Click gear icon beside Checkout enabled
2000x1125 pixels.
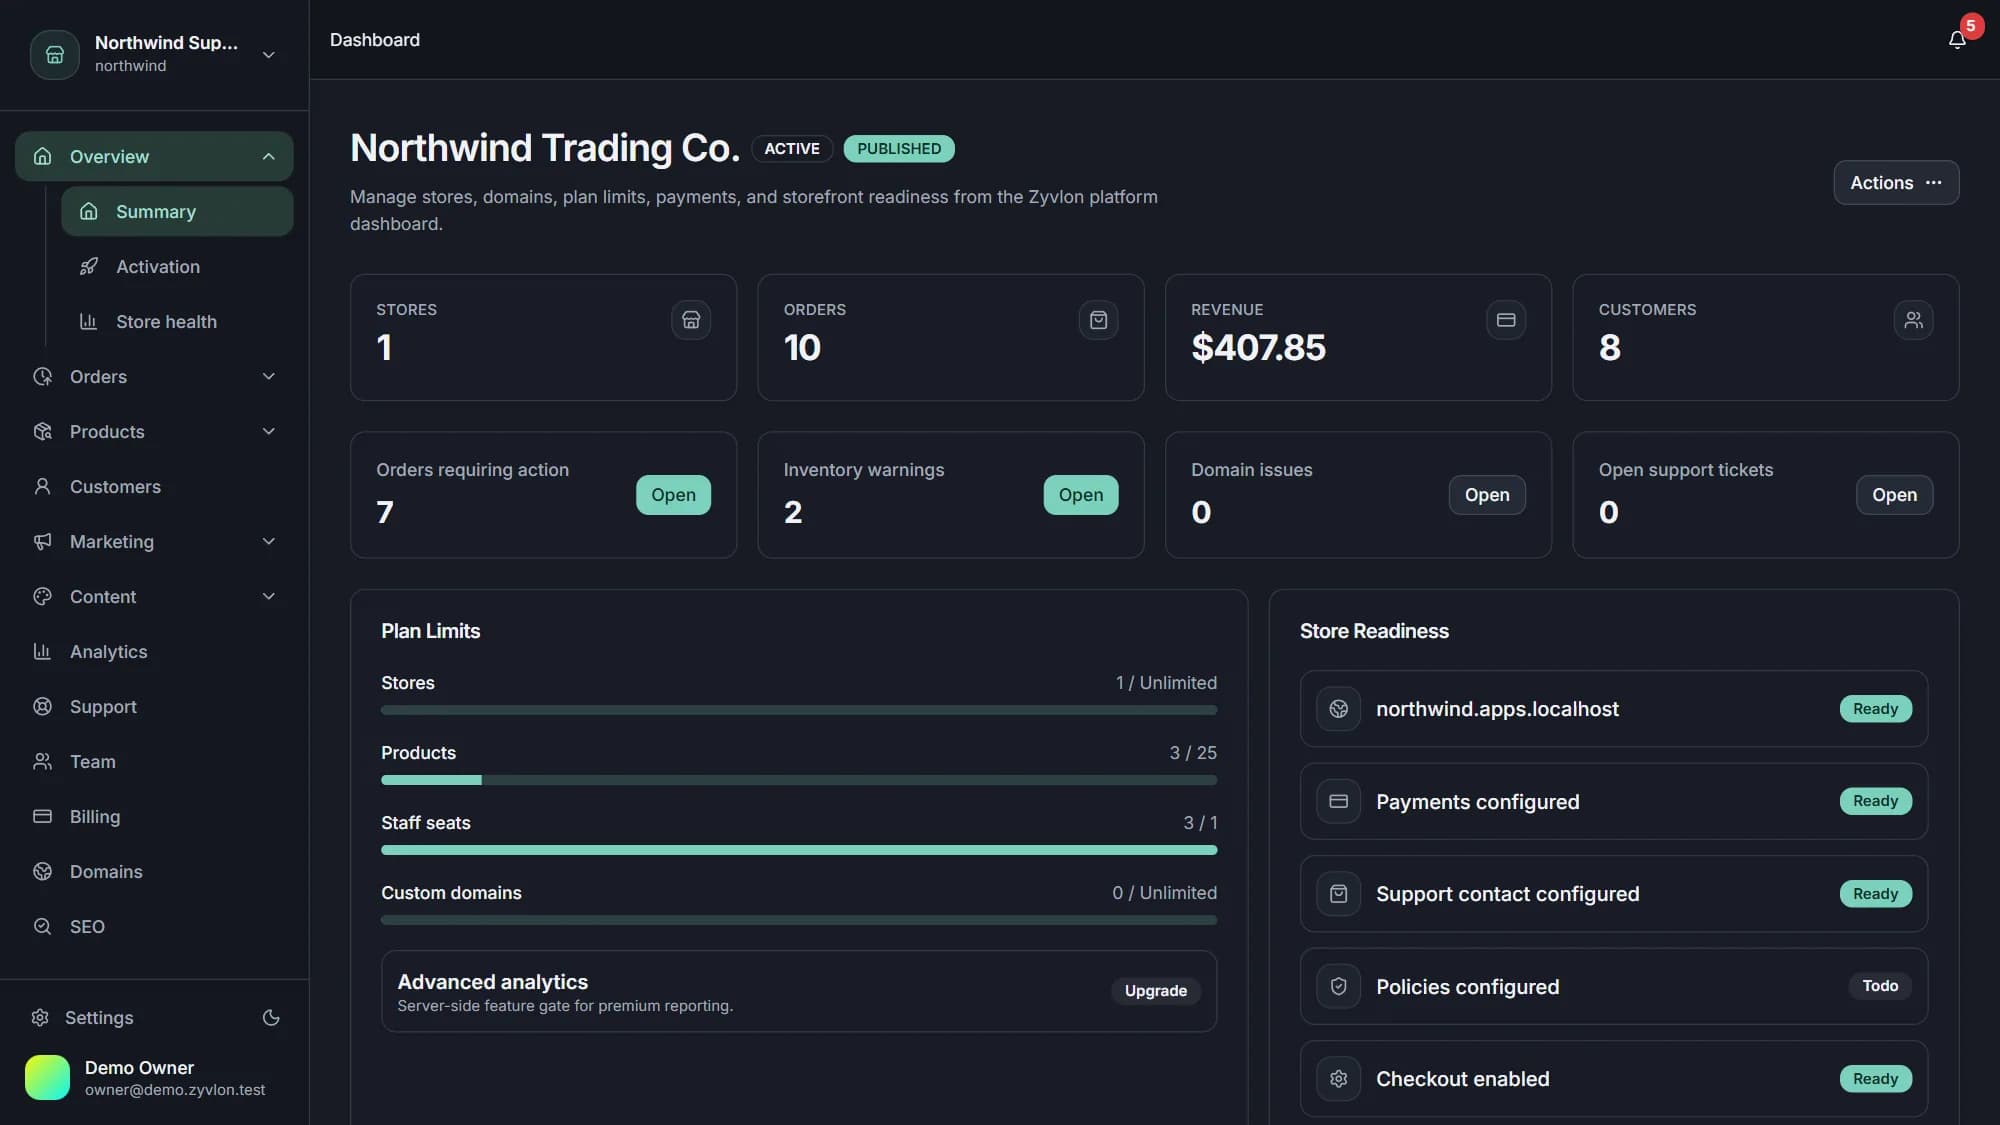tap(1338, 1079)
